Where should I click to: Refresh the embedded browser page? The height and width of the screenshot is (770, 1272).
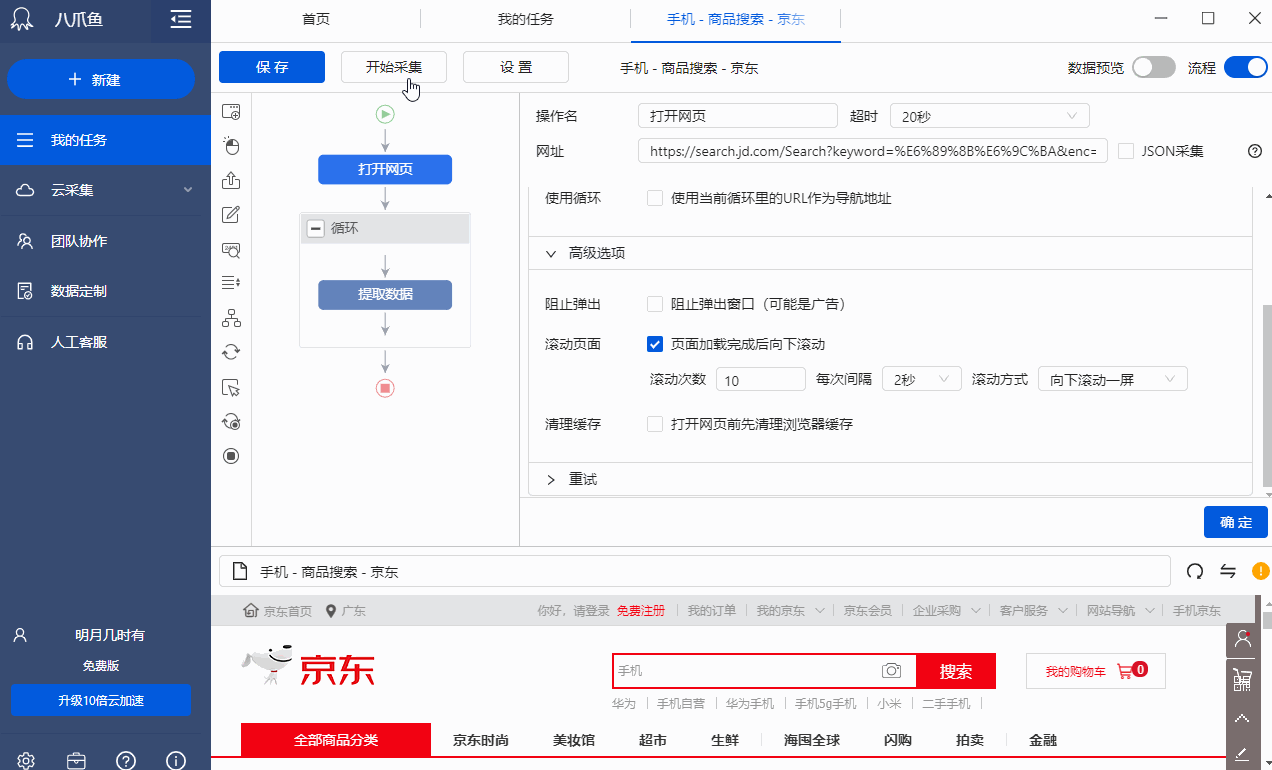click(x=1194, y=571)
